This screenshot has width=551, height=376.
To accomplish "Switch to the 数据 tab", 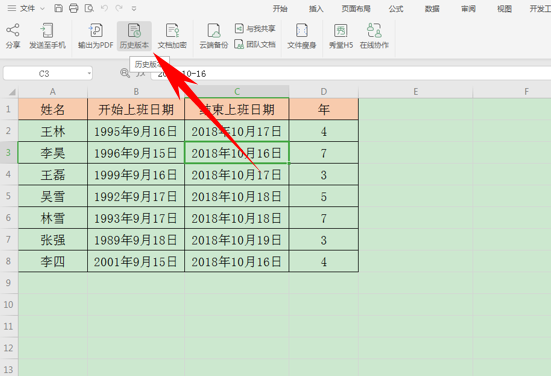I will (x=432, y=9).
